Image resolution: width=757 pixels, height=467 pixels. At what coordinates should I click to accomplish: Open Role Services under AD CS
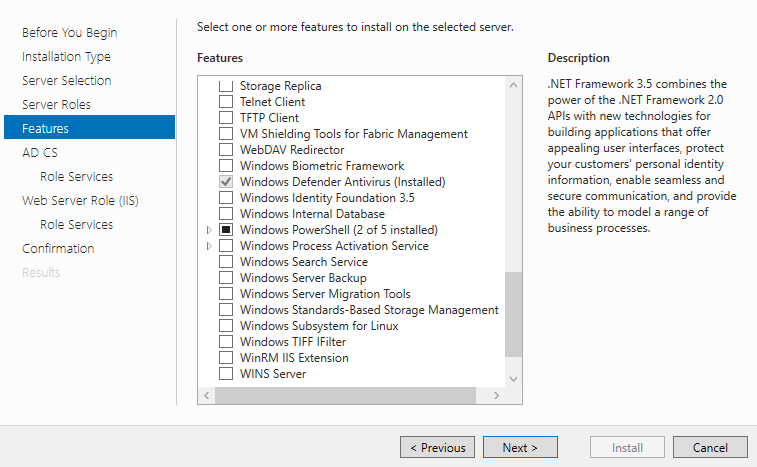coord(76,176)
